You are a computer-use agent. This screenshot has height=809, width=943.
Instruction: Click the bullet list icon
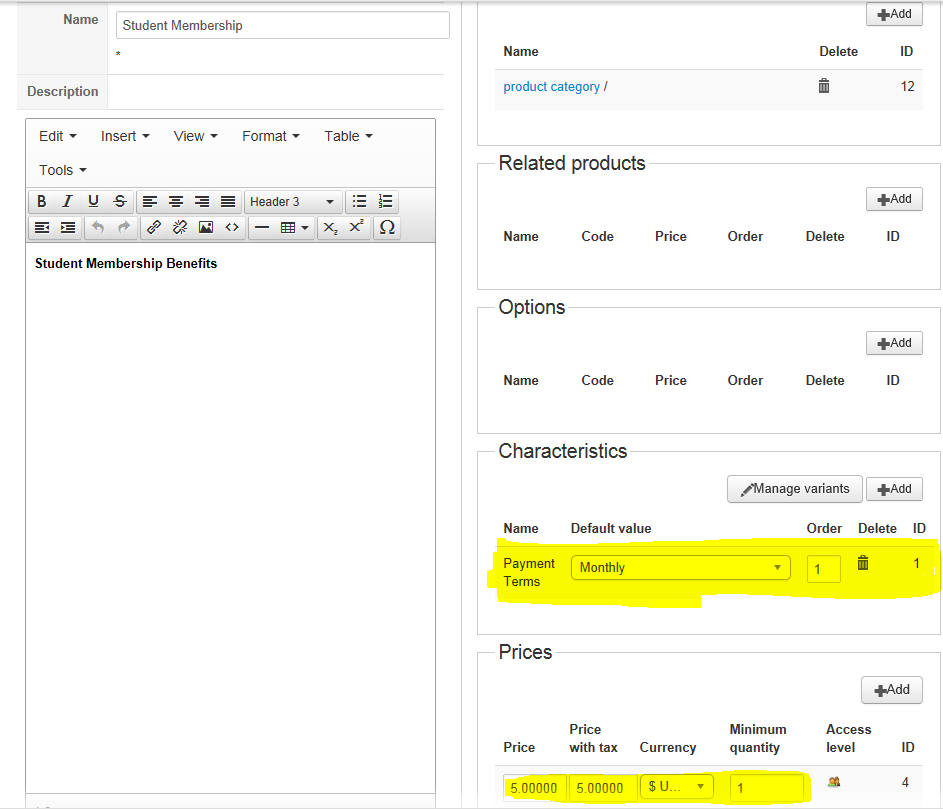click(360, 202)
